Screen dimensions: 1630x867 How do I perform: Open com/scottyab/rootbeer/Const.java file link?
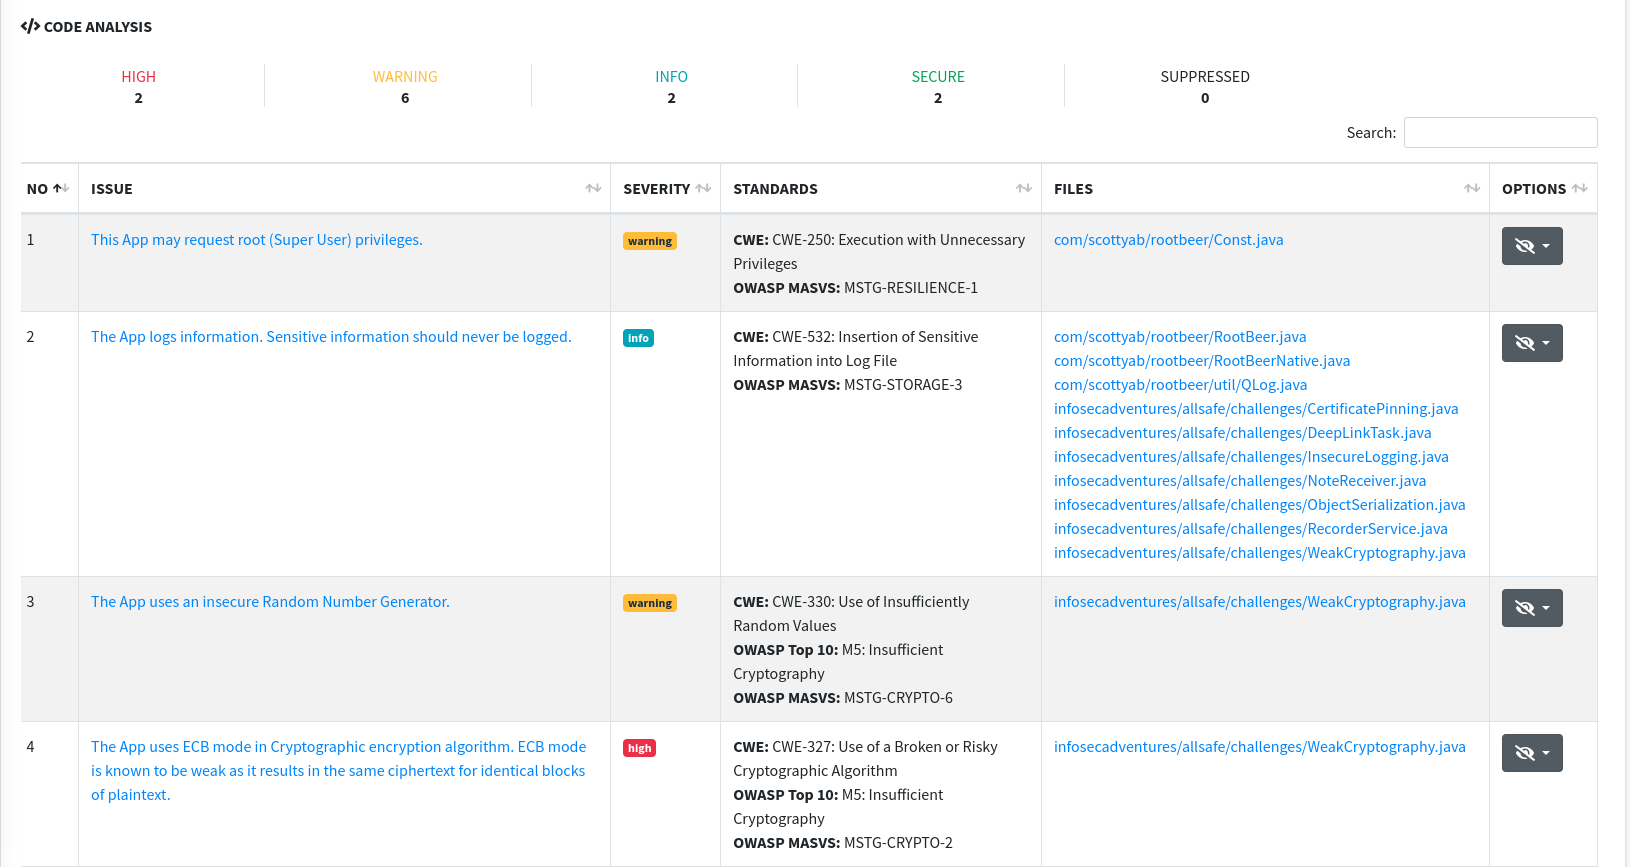point(1168,240)
